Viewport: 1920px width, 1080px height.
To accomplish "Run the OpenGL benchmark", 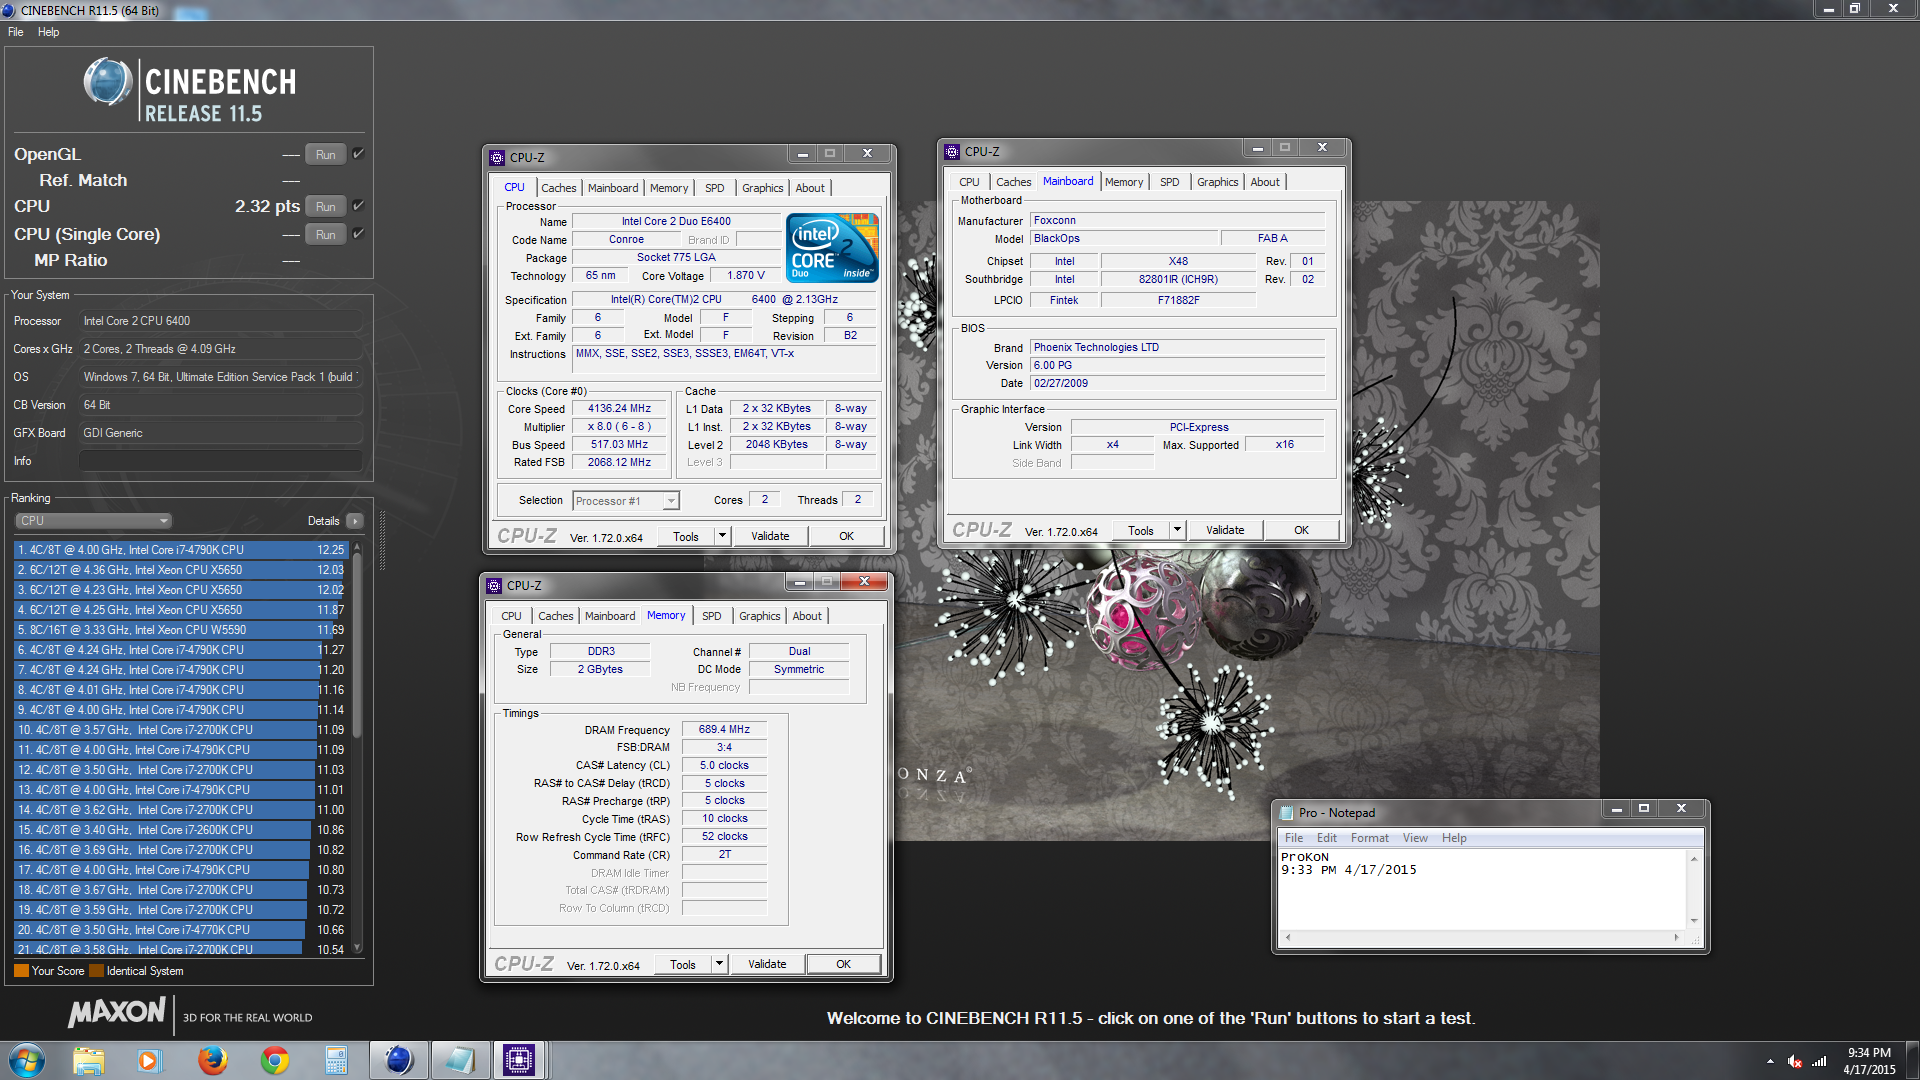I will (x=325, y=154).
